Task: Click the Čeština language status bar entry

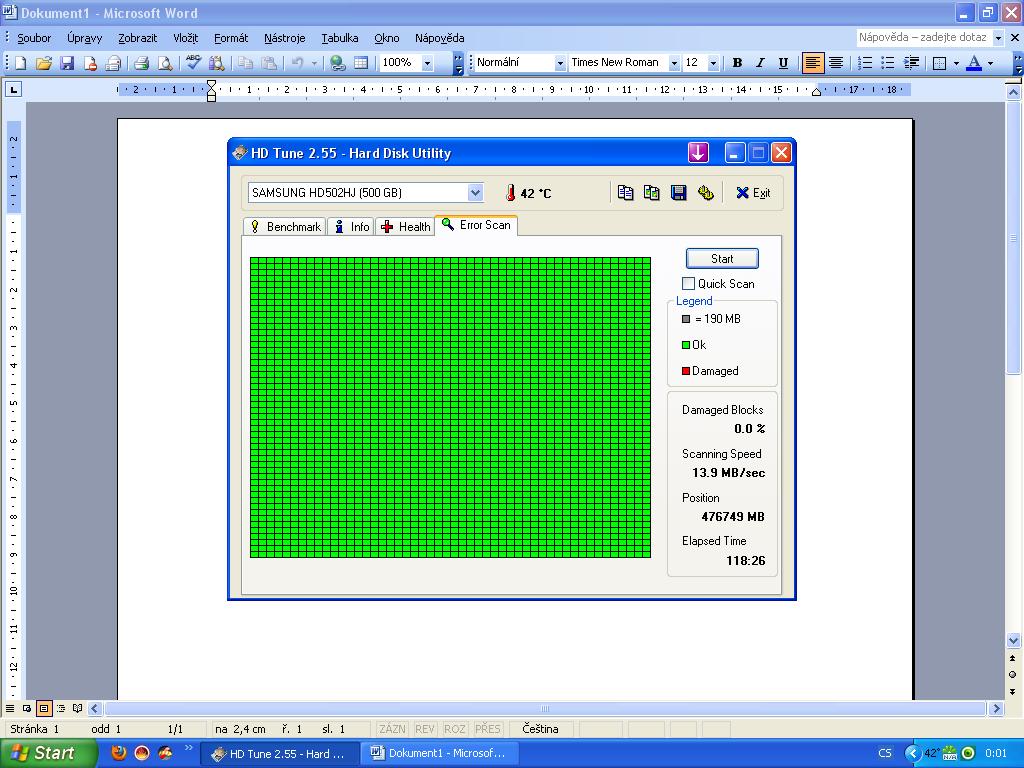Action: coord(540,729)
